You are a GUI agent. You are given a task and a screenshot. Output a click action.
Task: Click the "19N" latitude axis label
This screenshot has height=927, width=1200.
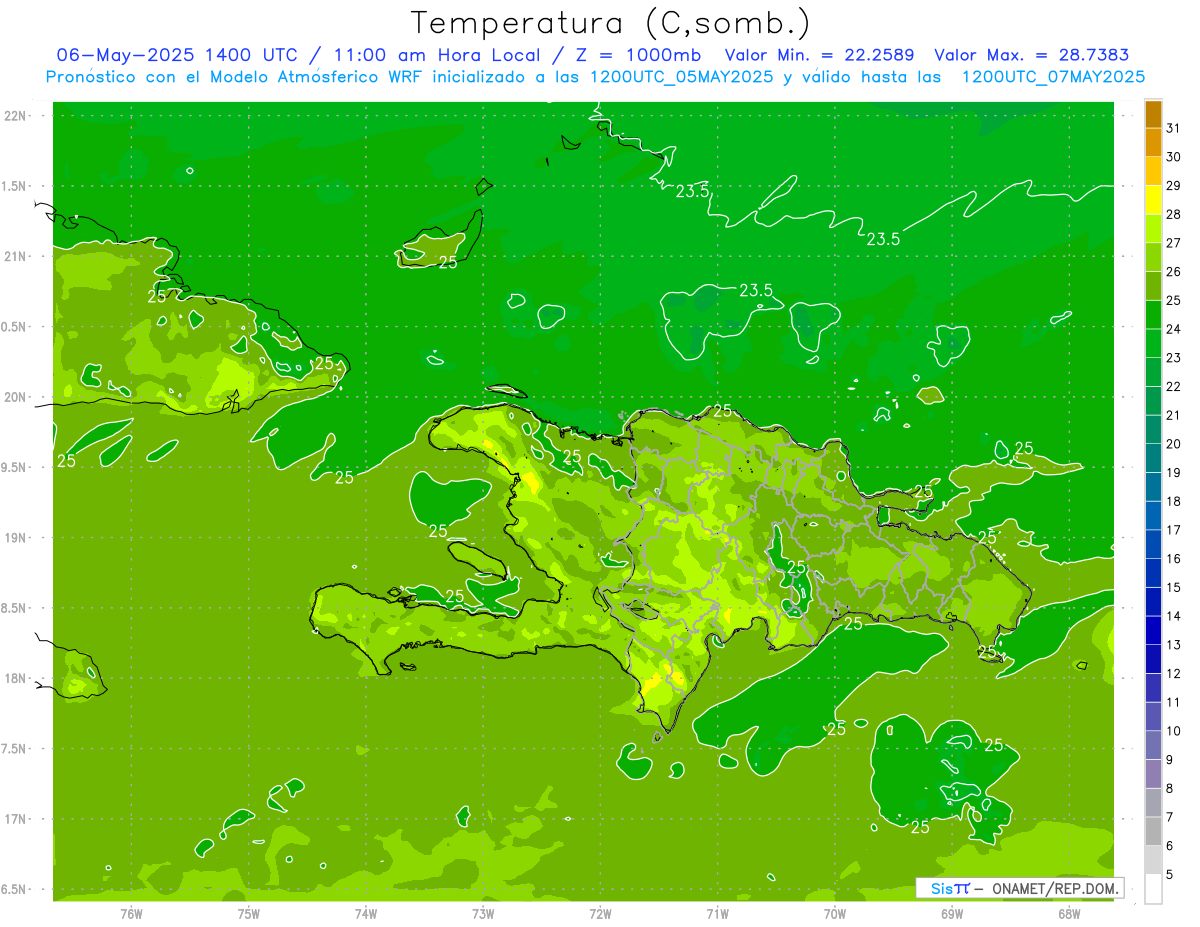pos(15,538)
